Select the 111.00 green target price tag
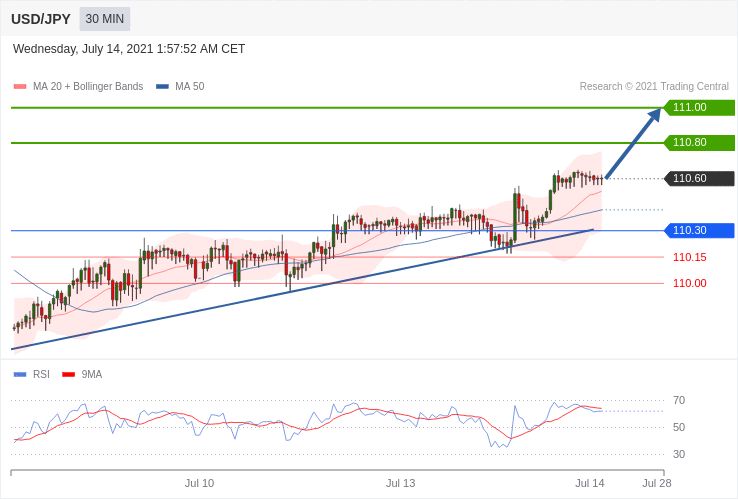Screen dimensions: 738x500 (x=699, y=107)
